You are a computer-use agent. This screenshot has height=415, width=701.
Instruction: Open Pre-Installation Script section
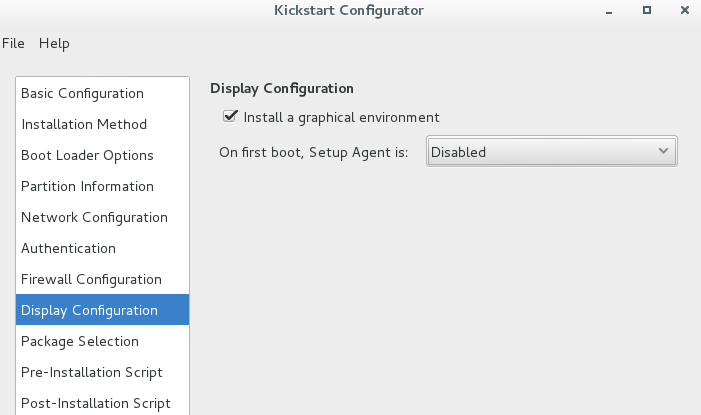102,372
